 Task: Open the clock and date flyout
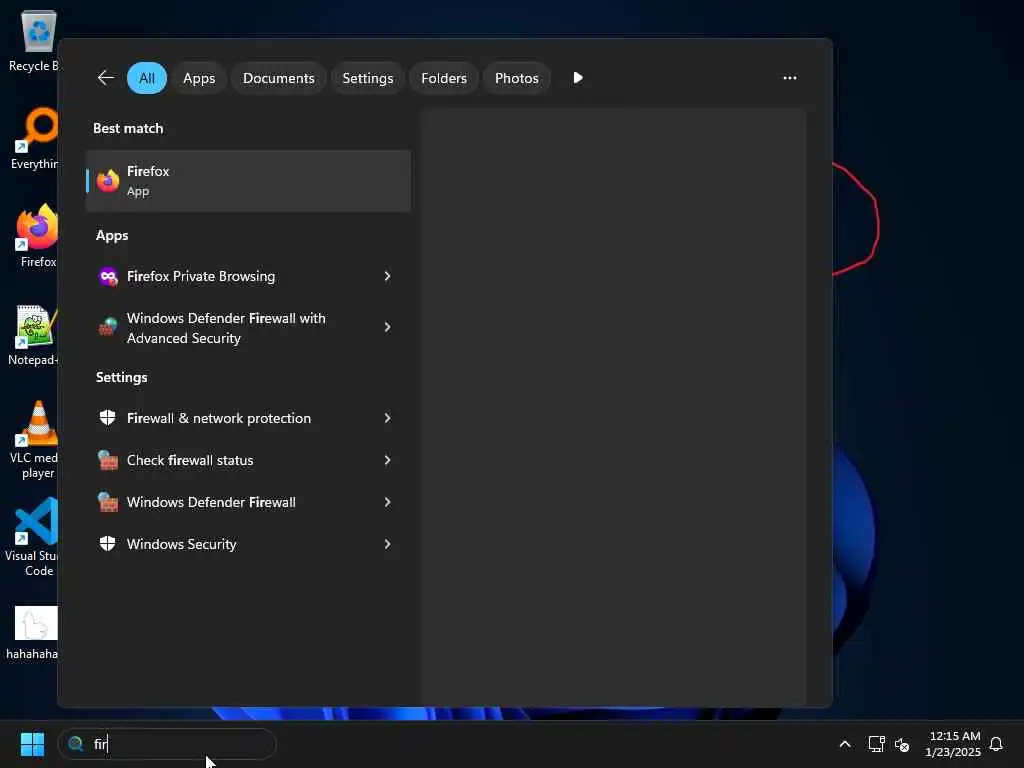(x=953, y=744)
